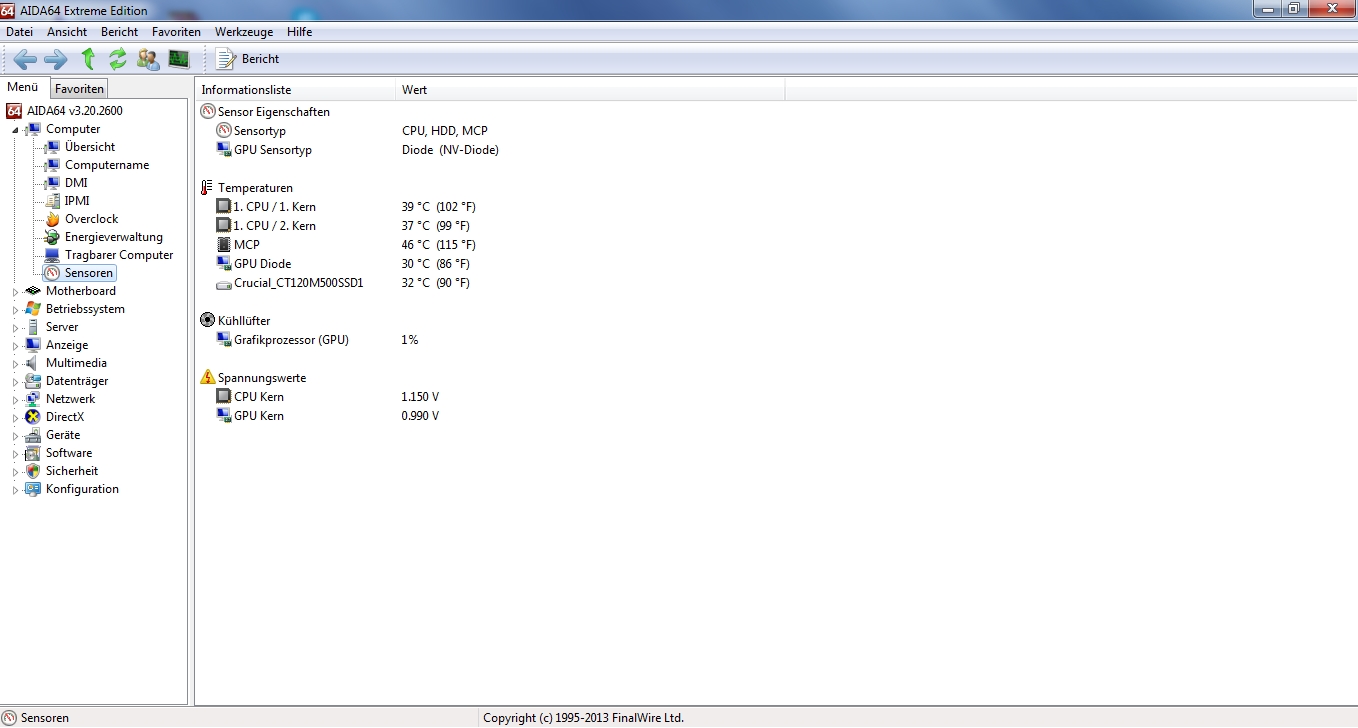Click the Overclock flame icon
The width and height of the screenshot is (1358, 728).
pos(52,219)
